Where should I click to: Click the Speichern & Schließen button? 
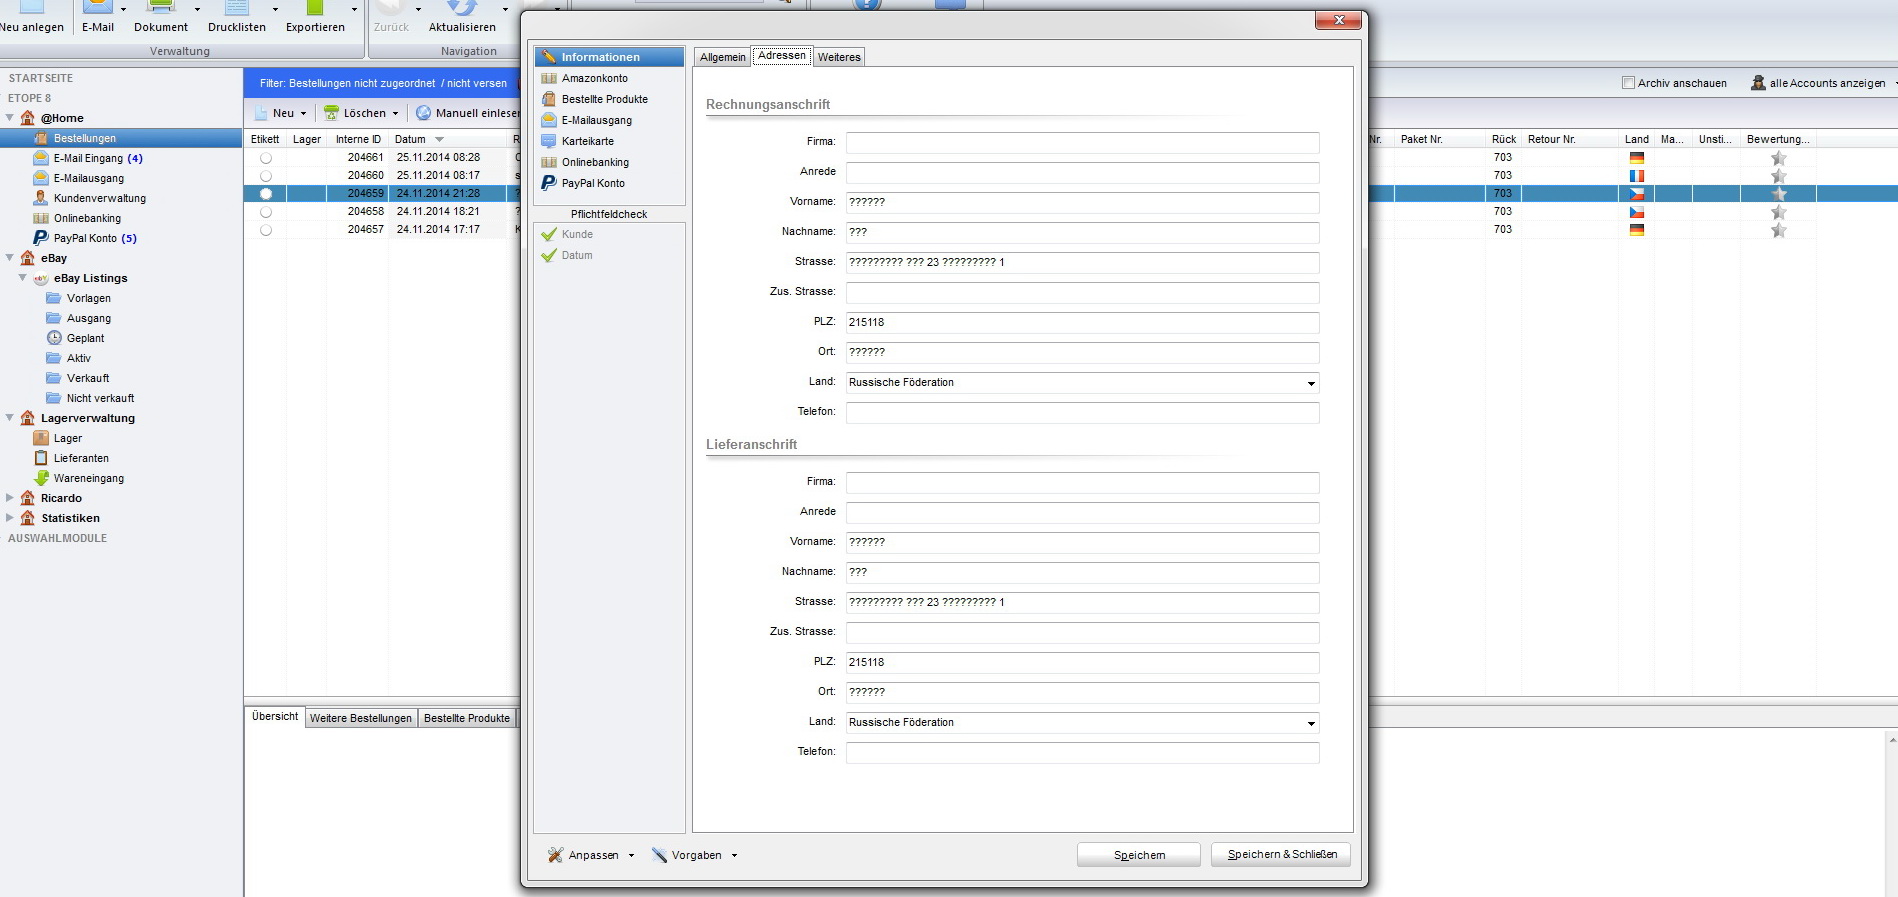tap(1281, 854)
